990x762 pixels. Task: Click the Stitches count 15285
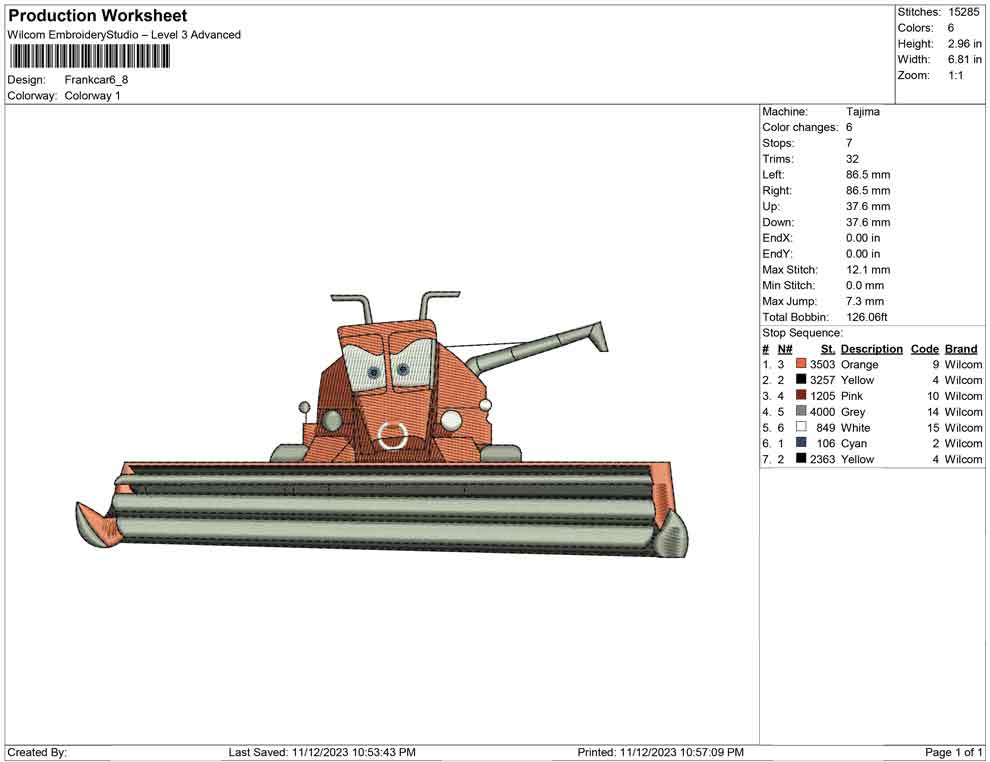point(964,12)
